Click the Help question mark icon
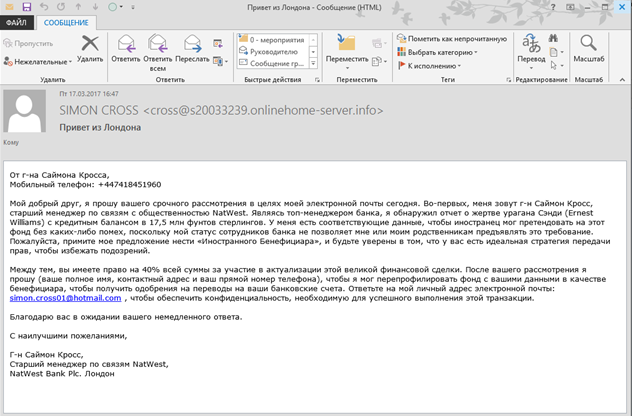Screen dimensions: 632x416 click(553, 7)
